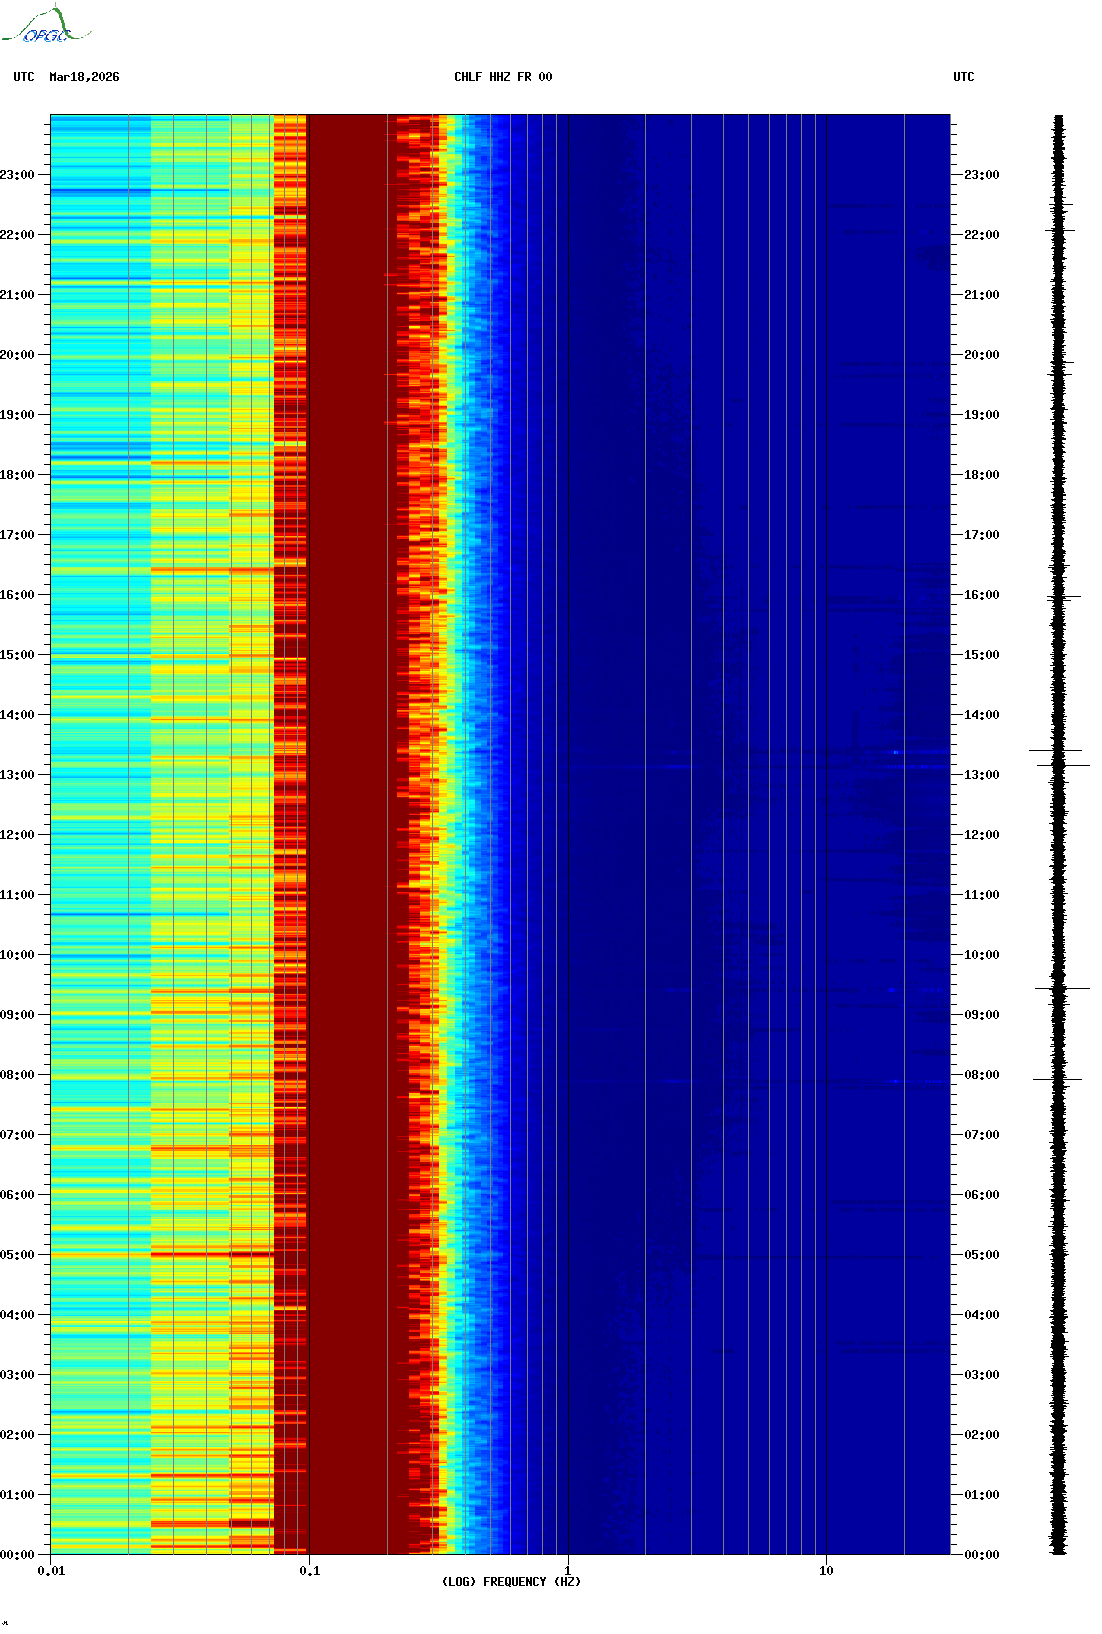The width and height of the screenshot is (1102, 1634).
Task: Click the 03:00 label on right time axis
Action: tap(981, 1375)
